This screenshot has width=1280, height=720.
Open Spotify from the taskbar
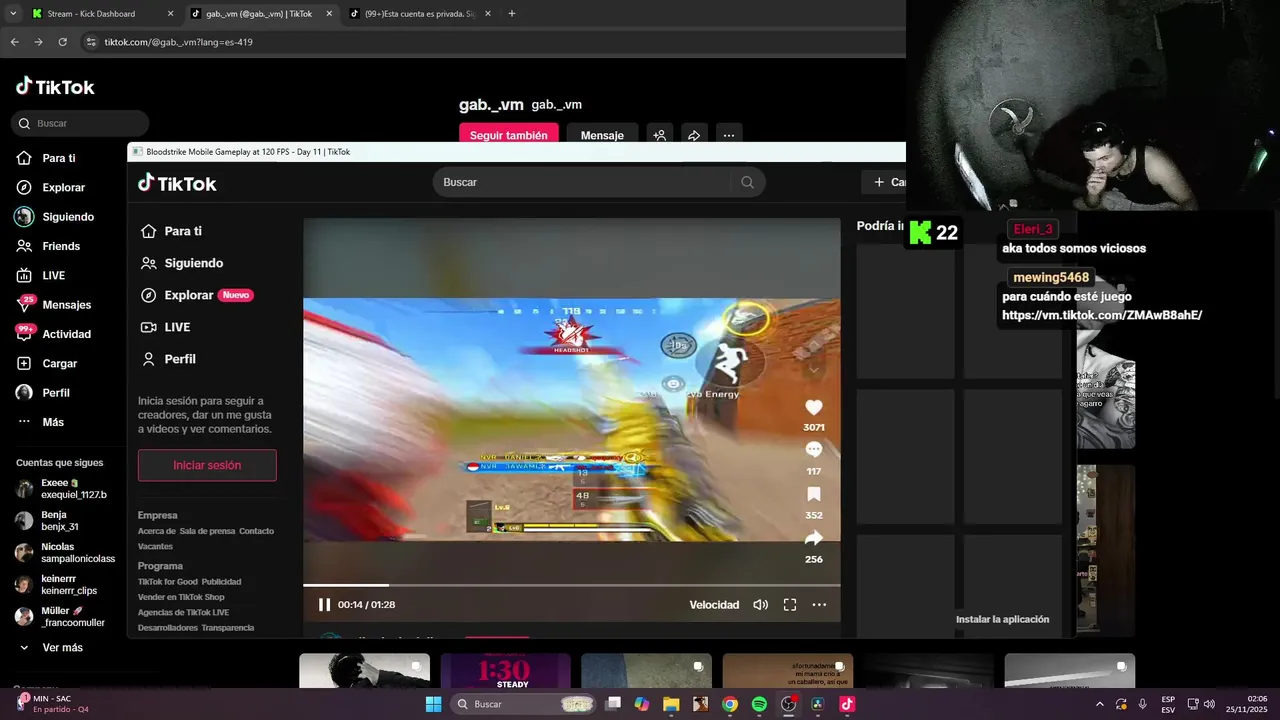click(x=759, y=704)
